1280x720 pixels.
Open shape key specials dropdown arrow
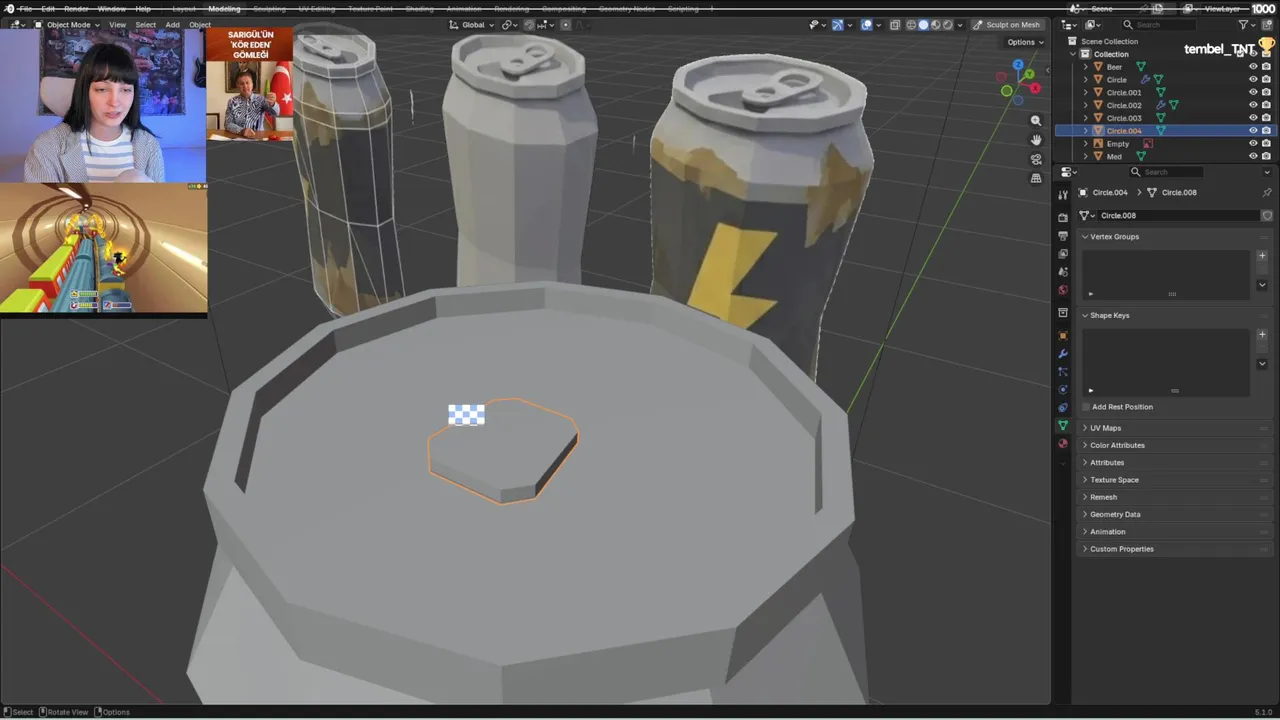coord(1262,364)
